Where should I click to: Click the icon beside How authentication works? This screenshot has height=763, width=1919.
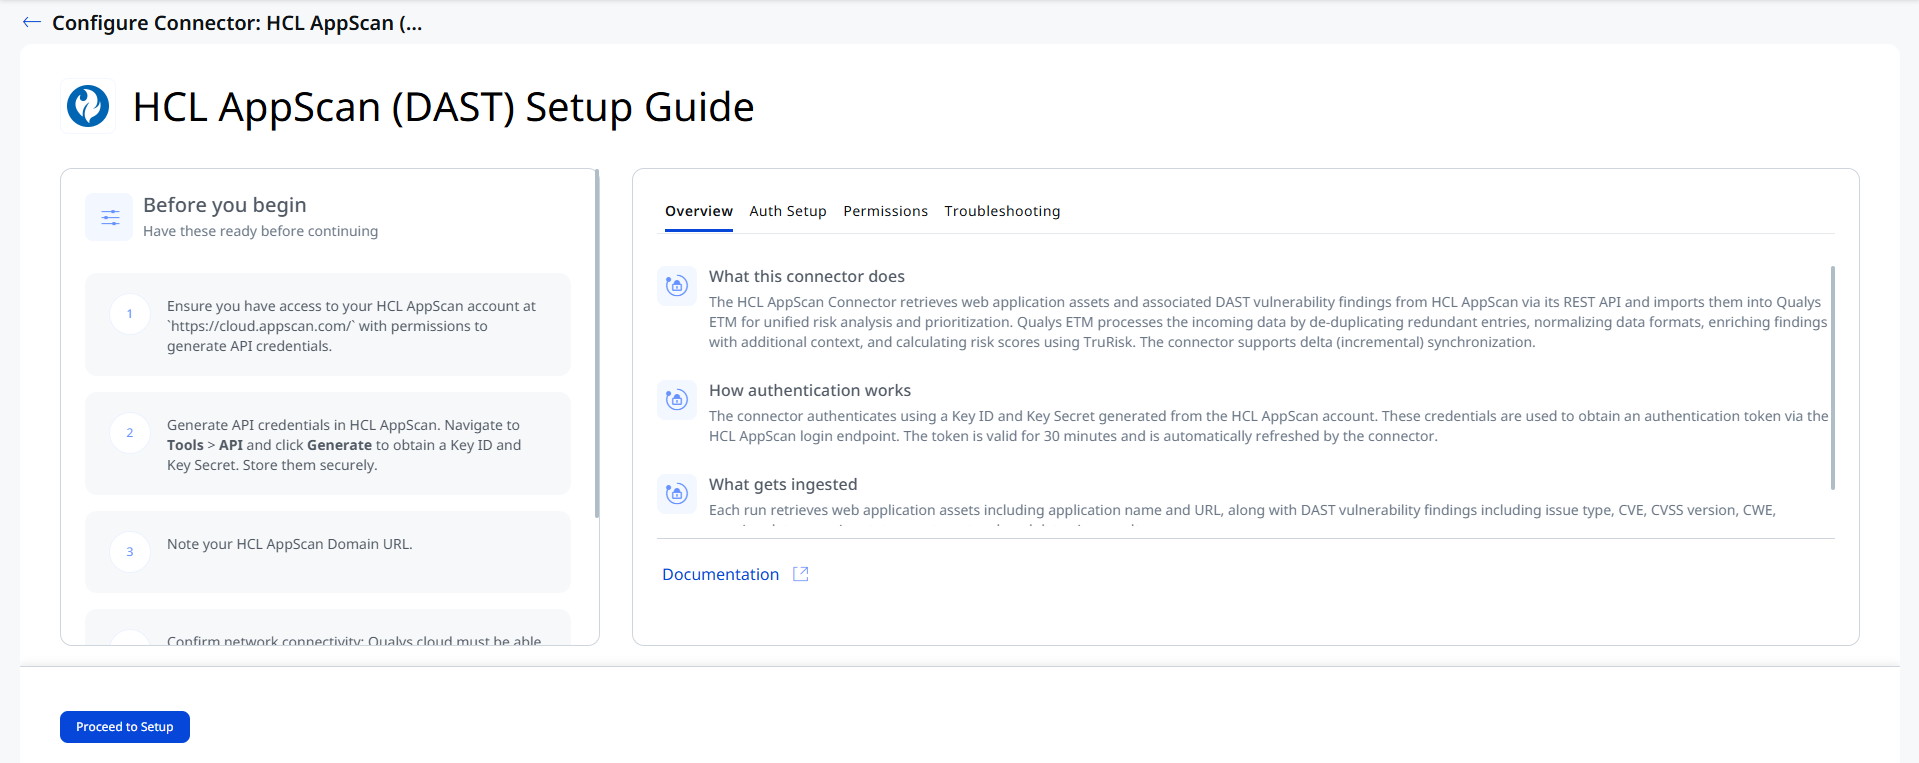click(x=677, y=400)
